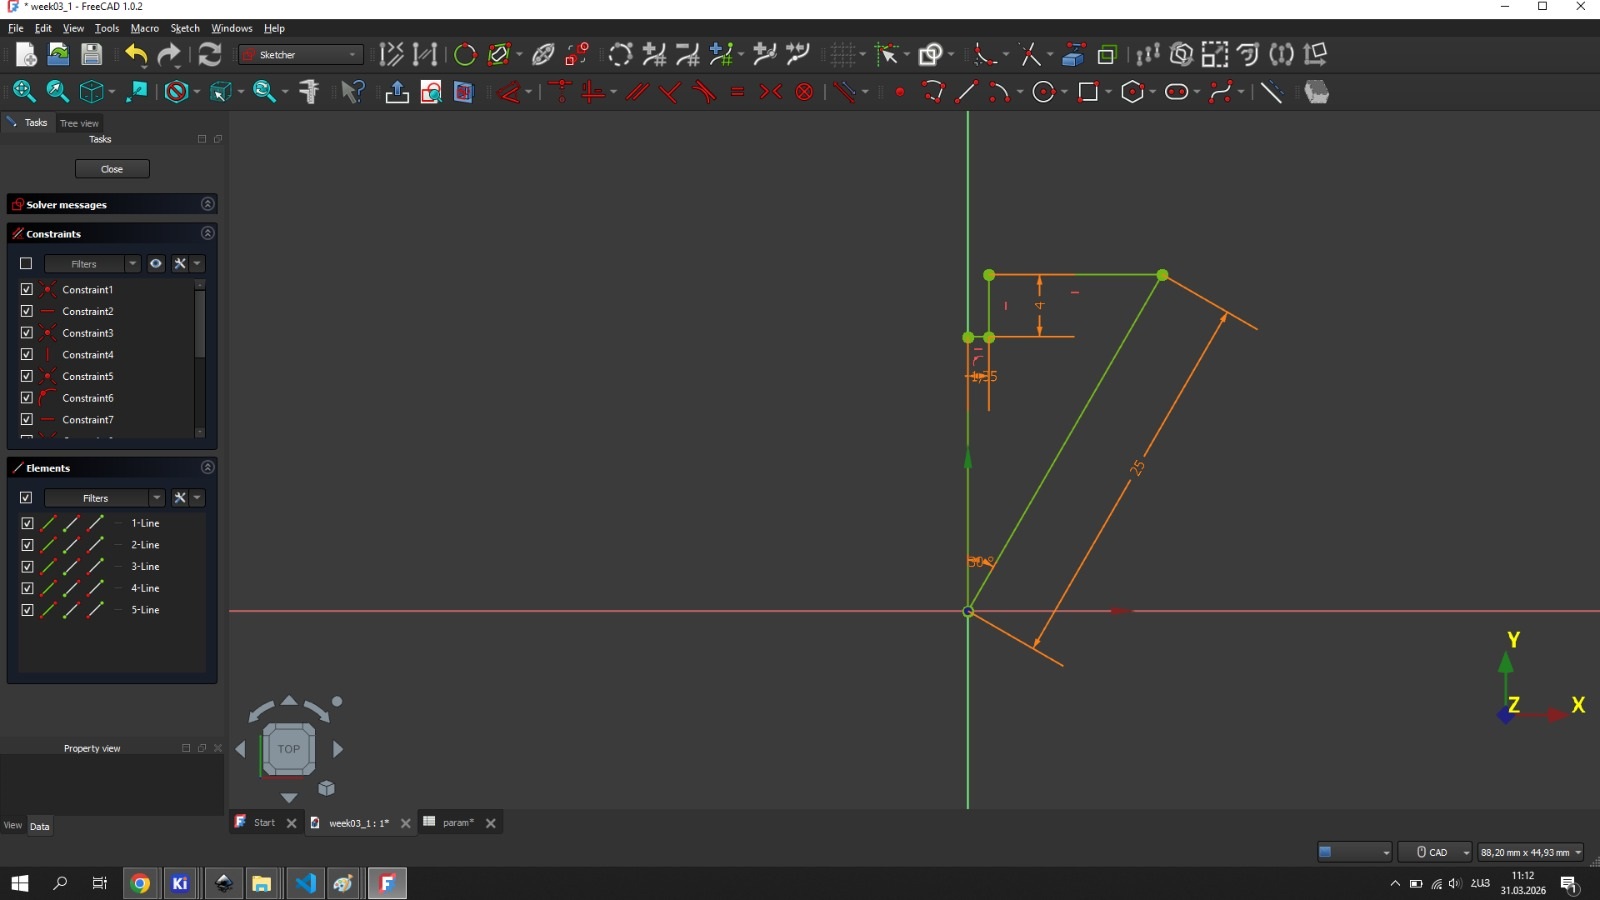Click the Refresh recompute icon

pyautogui.click(x=210, y=55)
